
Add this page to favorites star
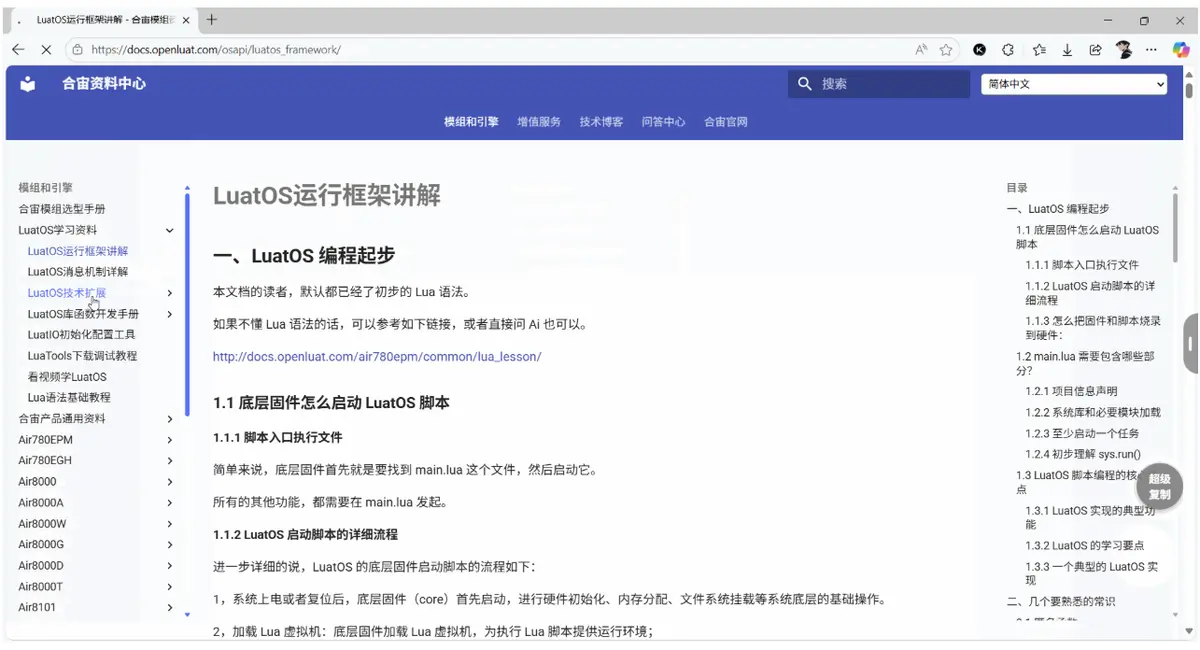click(x=945, y=49)
